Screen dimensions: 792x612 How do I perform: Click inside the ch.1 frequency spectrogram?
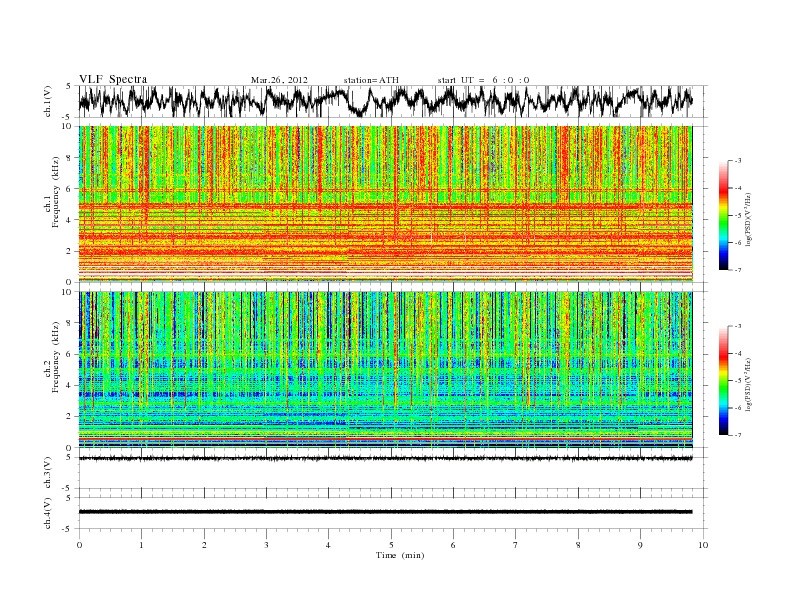point(385,203)
